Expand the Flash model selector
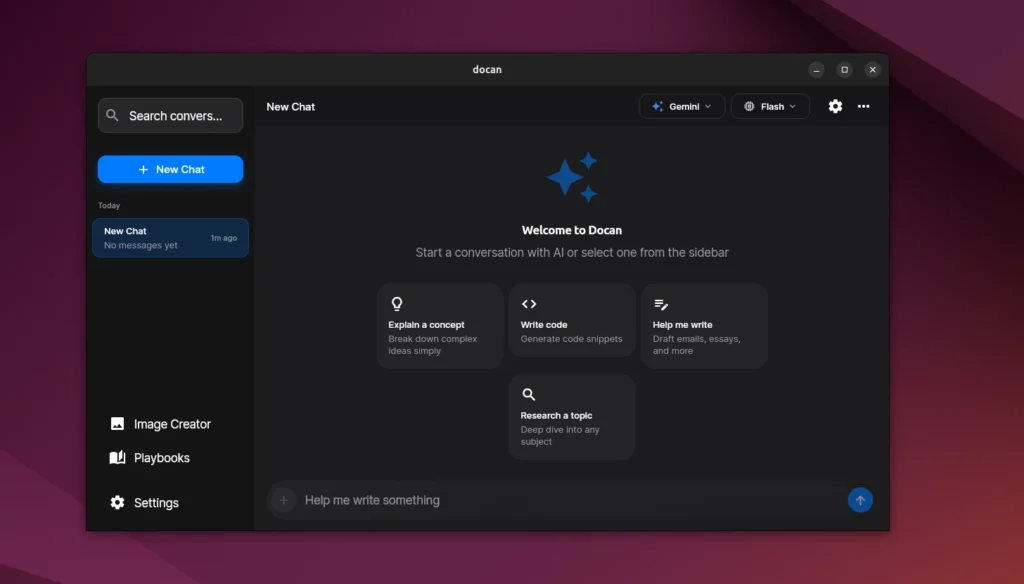The height and width of the screenshot is (584, 1024). click(770, 106)
